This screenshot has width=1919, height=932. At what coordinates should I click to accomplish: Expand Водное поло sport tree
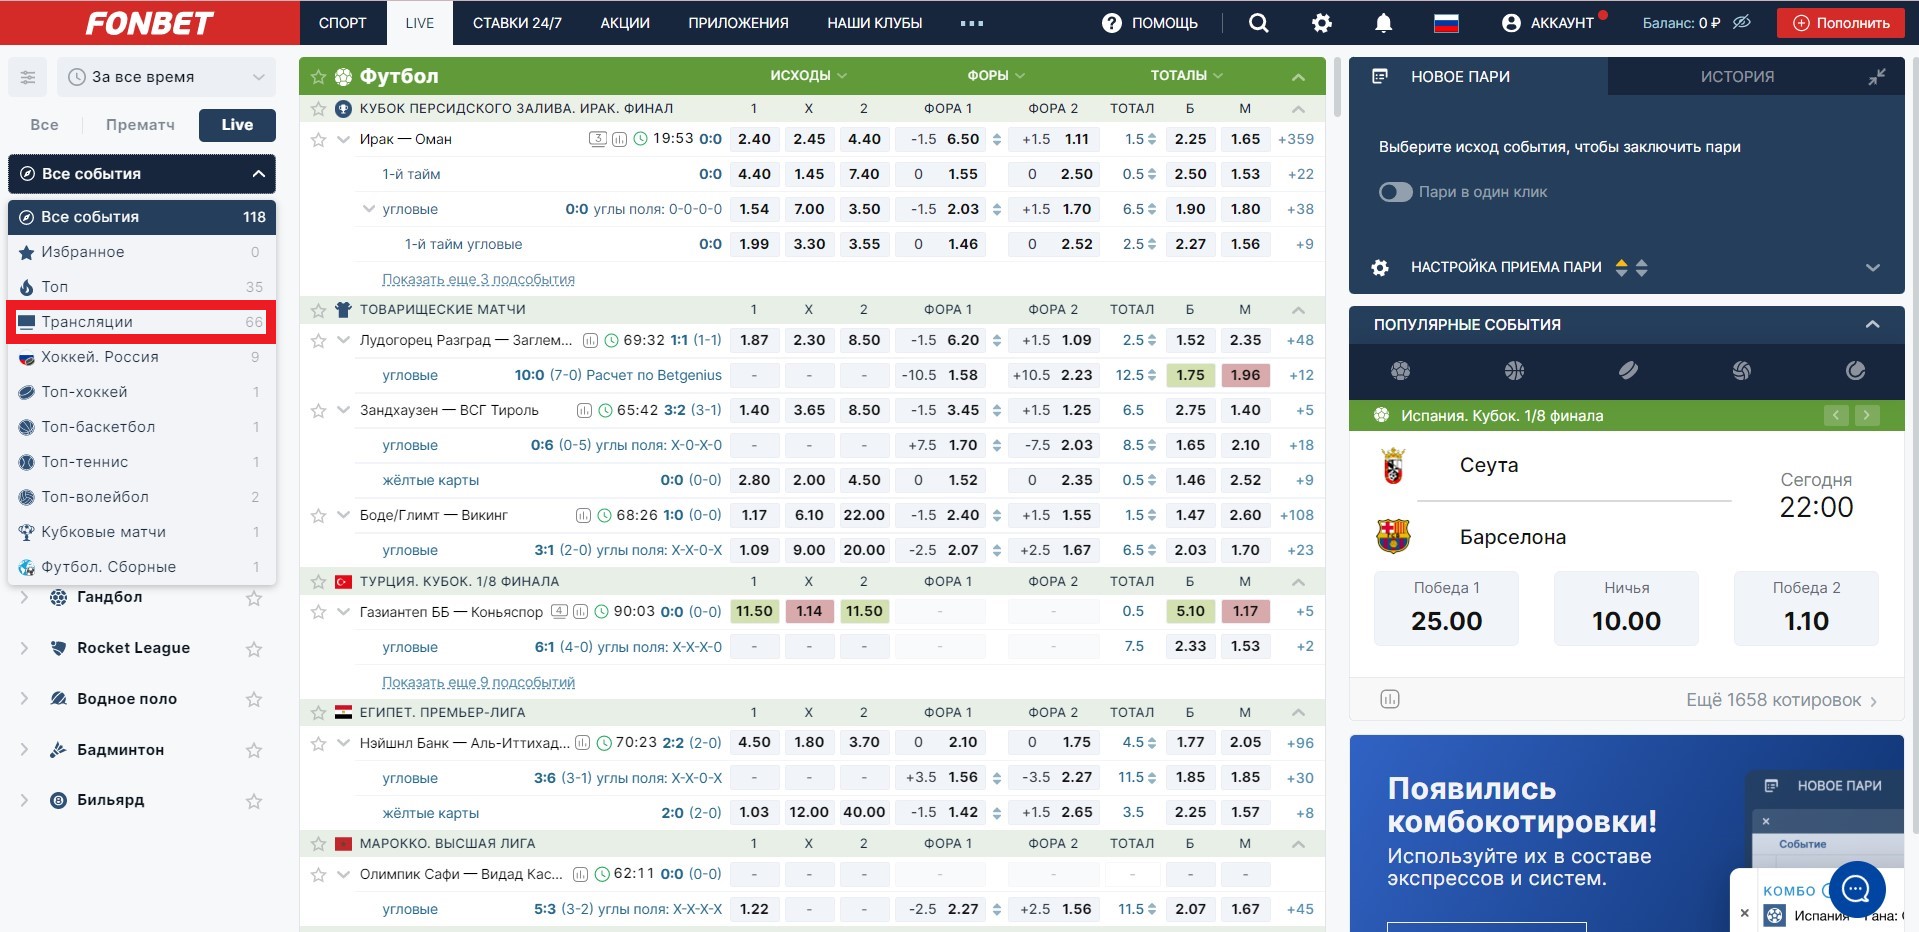pos(24,699)
